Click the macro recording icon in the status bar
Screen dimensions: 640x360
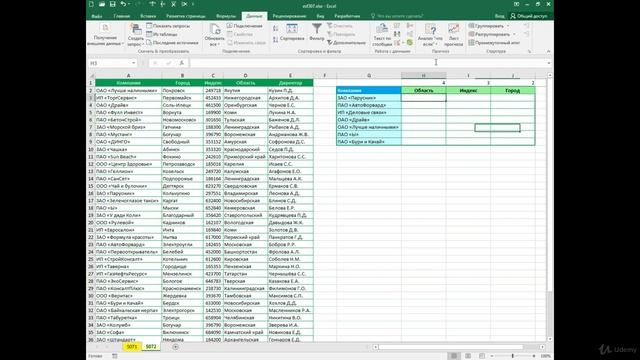(115, 356)
